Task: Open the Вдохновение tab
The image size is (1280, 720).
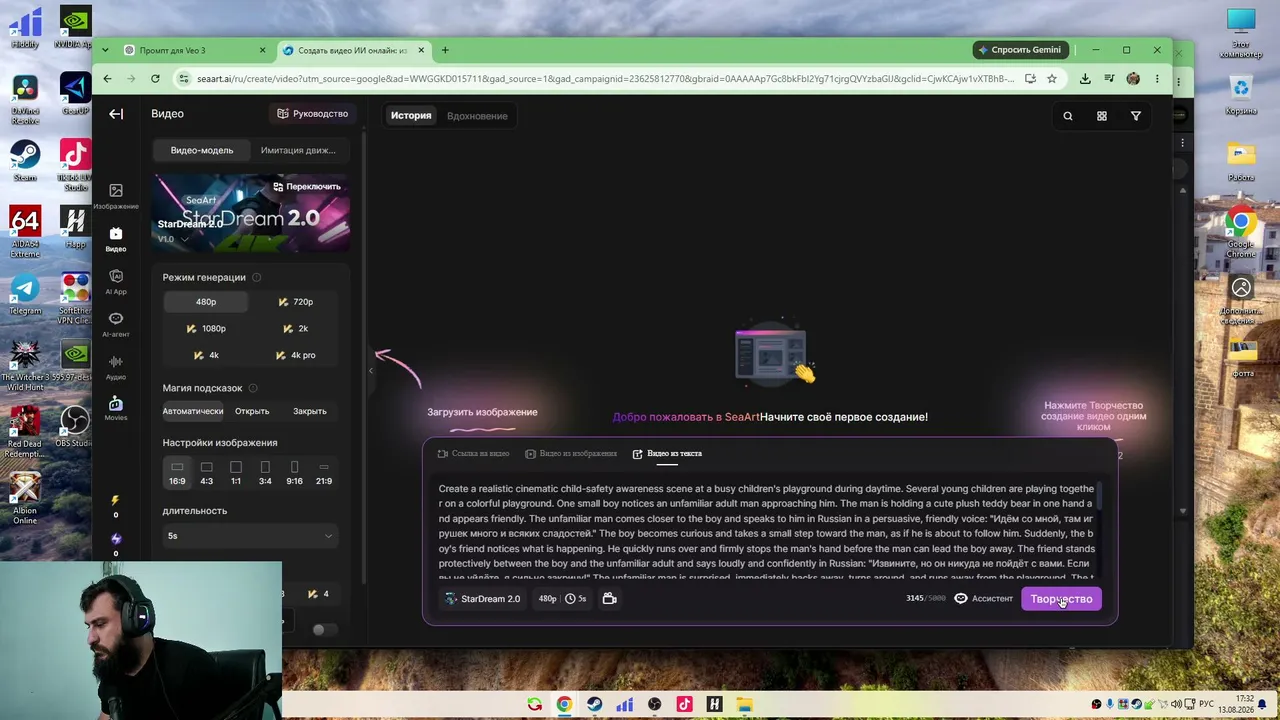Action: (x=477, y=116)
